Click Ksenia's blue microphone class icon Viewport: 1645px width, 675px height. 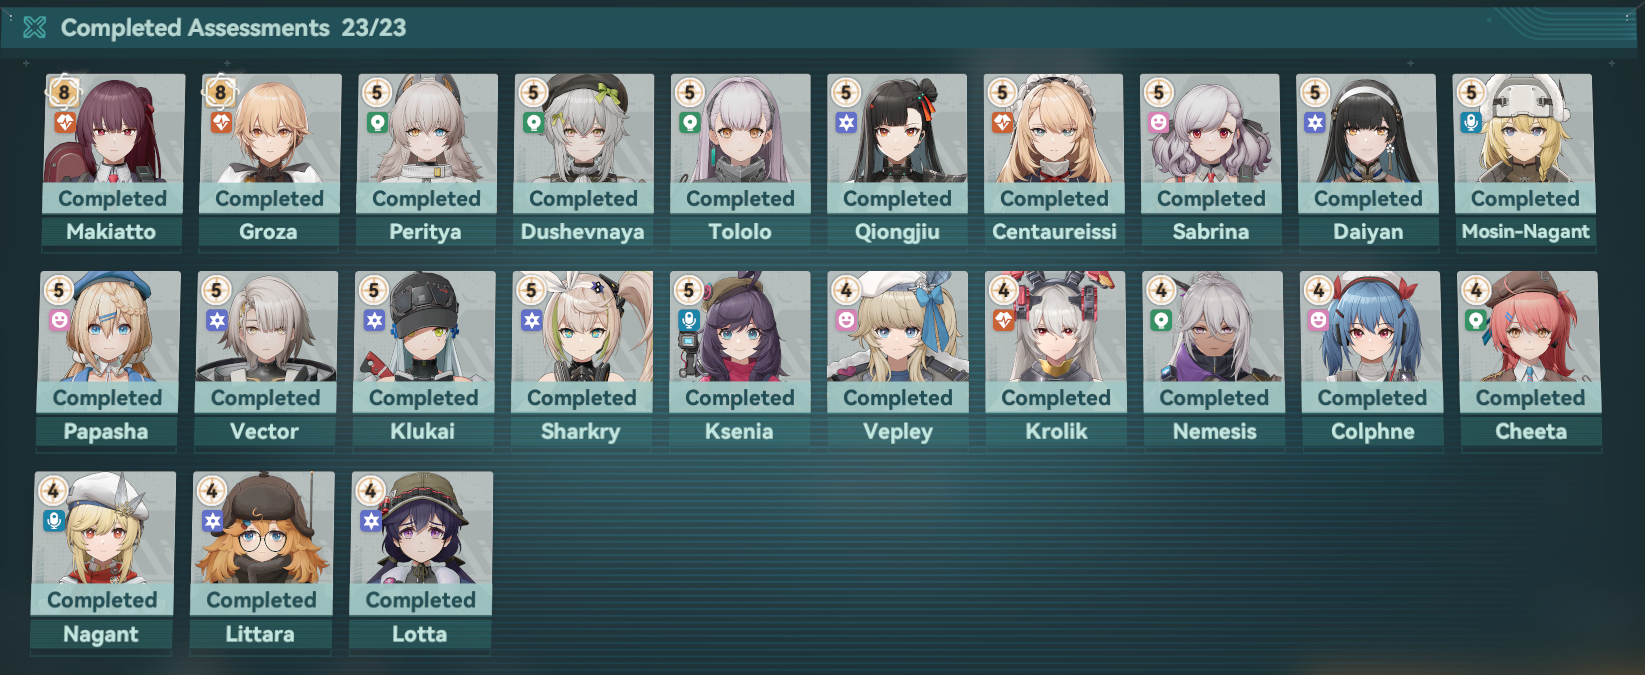[x=688, y=320]
